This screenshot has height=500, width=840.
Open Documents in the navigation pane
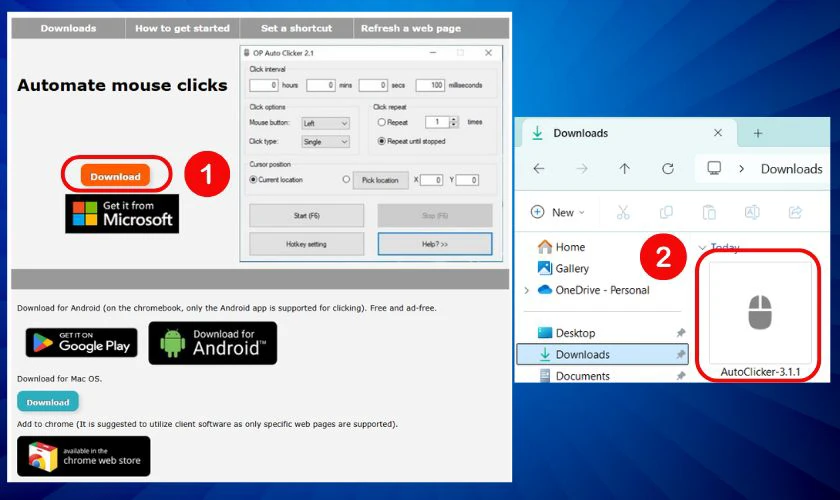click(574, 376)
